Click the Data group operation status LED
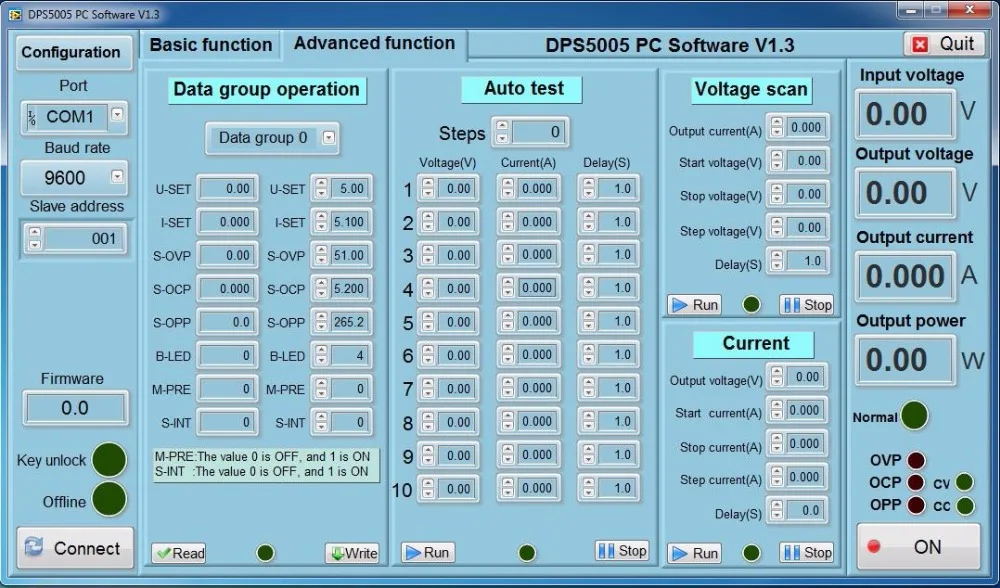 click(265, 553)
